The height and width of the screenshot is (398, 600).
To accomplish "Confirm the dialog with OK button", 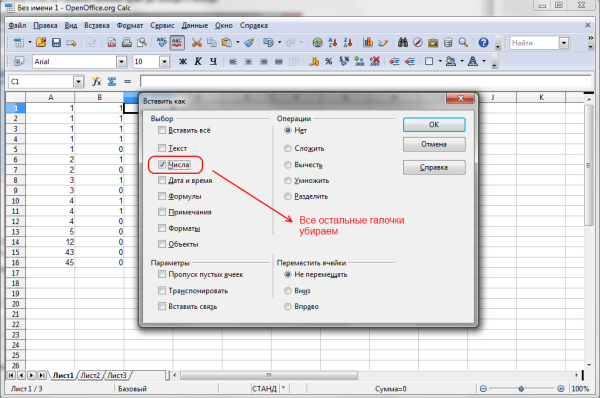I will coord(434,125).
